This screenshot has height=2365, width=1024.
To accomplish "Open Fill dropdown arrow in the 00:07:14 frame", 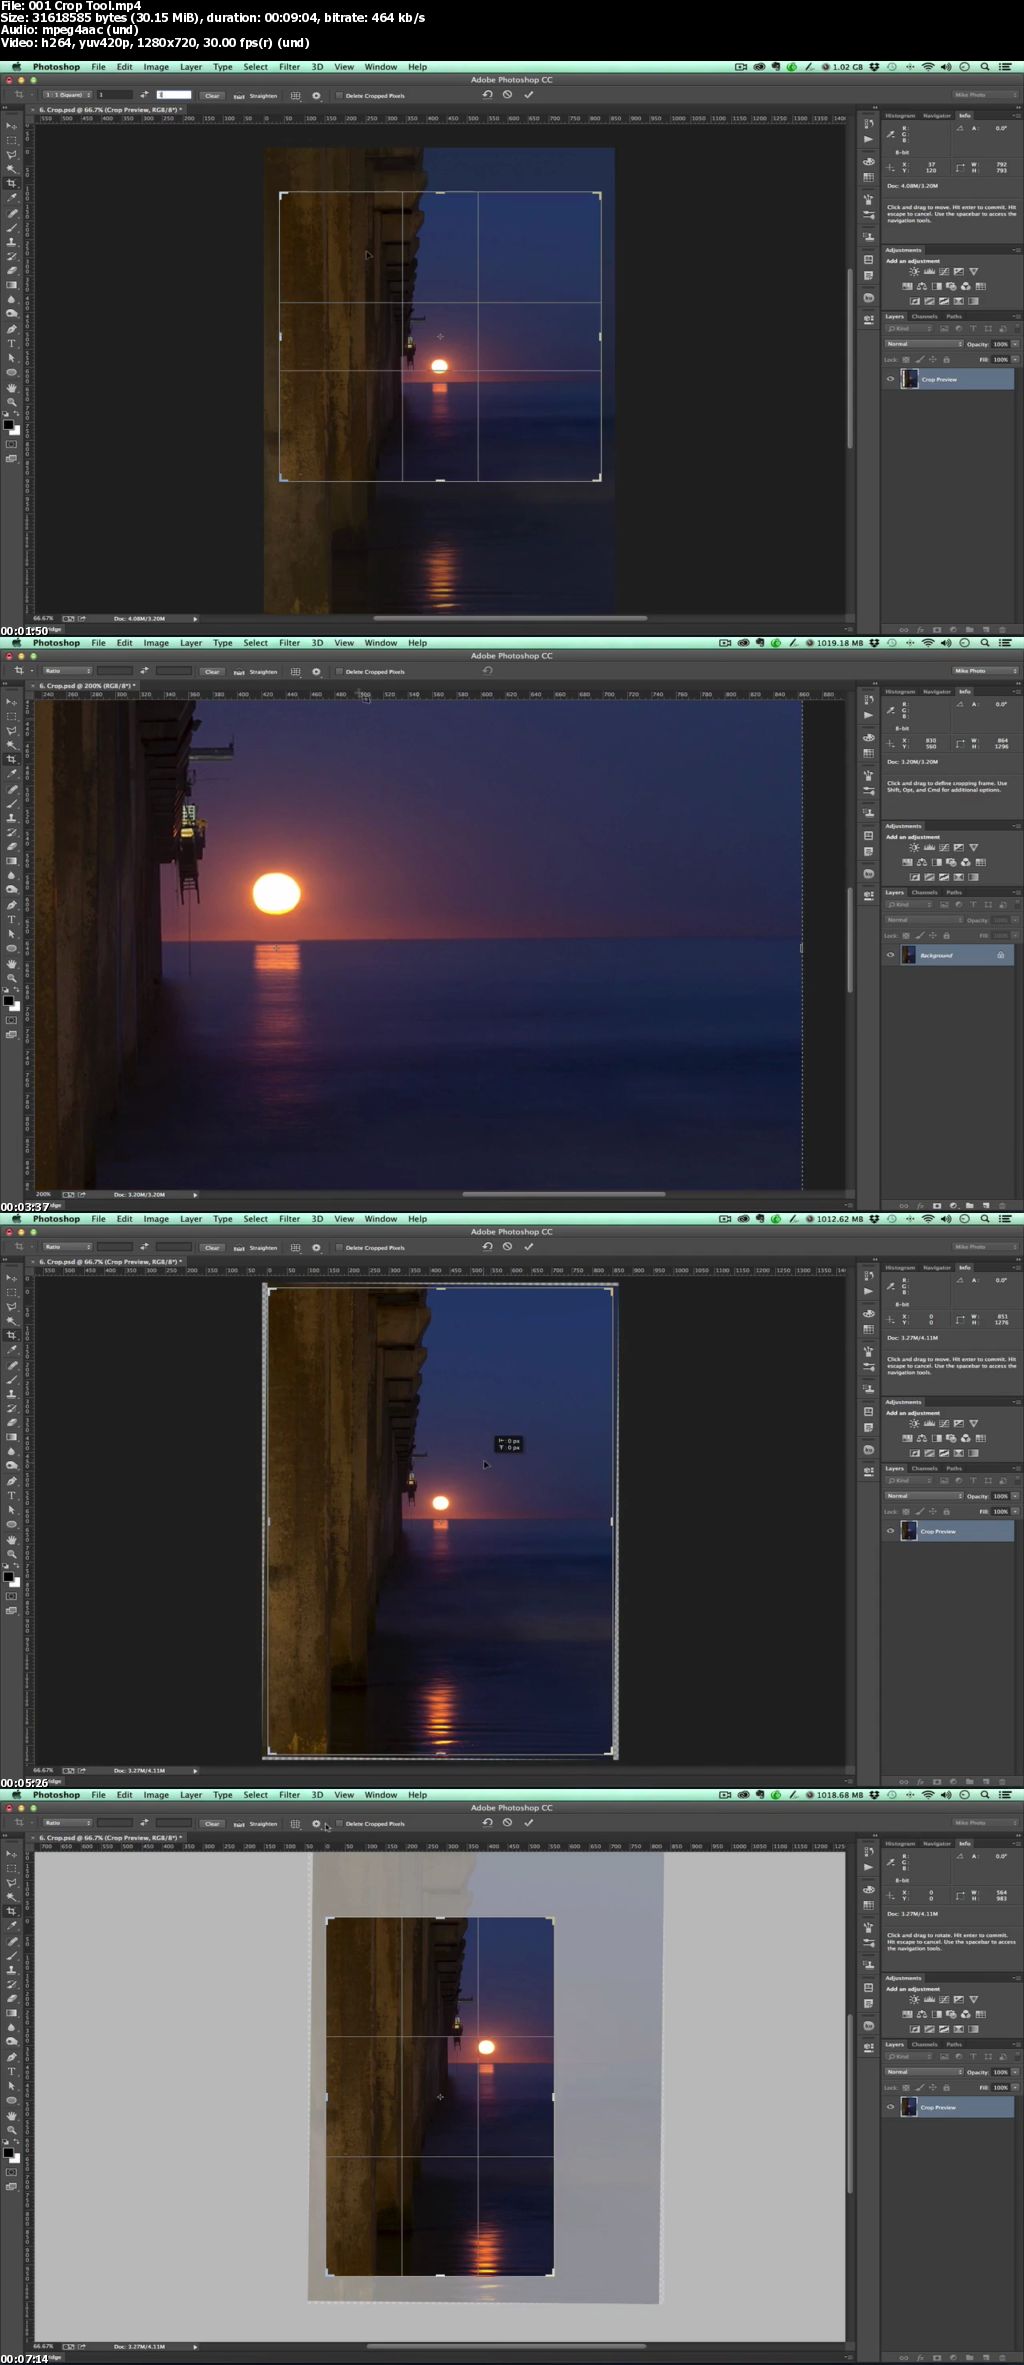I will click(1015, 2088).
